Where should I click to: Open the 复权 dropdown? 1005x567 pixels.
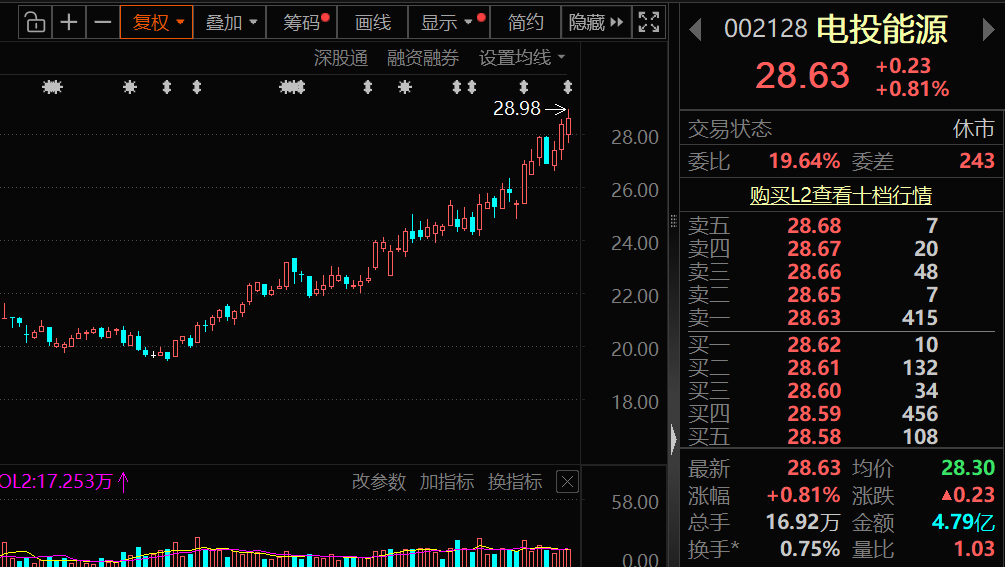[157, 22]
